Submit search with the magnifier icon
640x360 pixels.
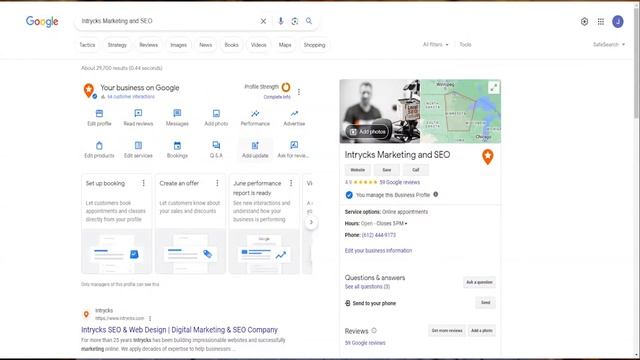point(309,21)
